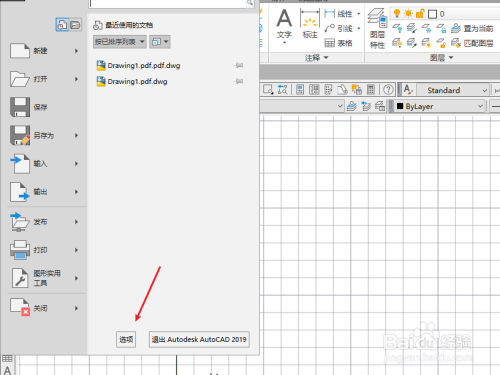Click the 线性 linear dimension button
This screenshot has width=500, height=375.
click(x=338, y=14)
